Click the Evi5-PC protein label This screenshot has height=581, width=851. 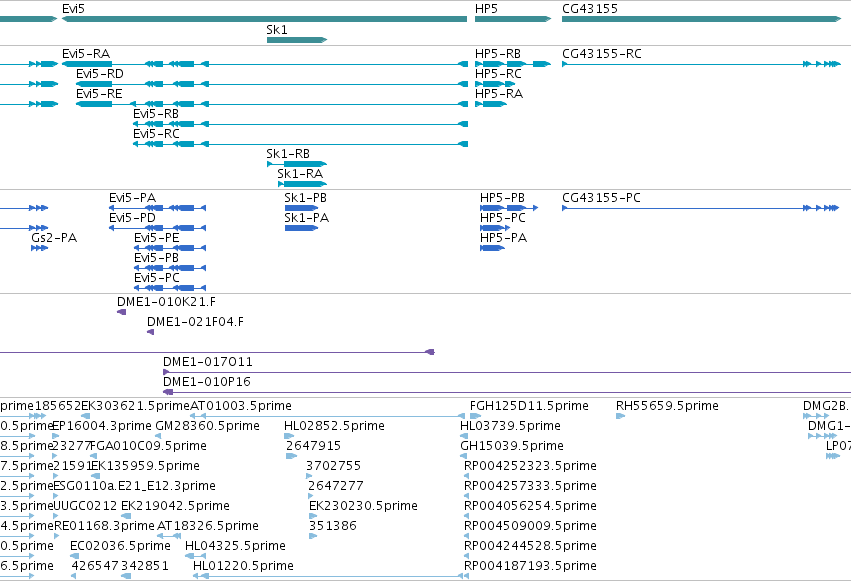[x=157, y=278]
